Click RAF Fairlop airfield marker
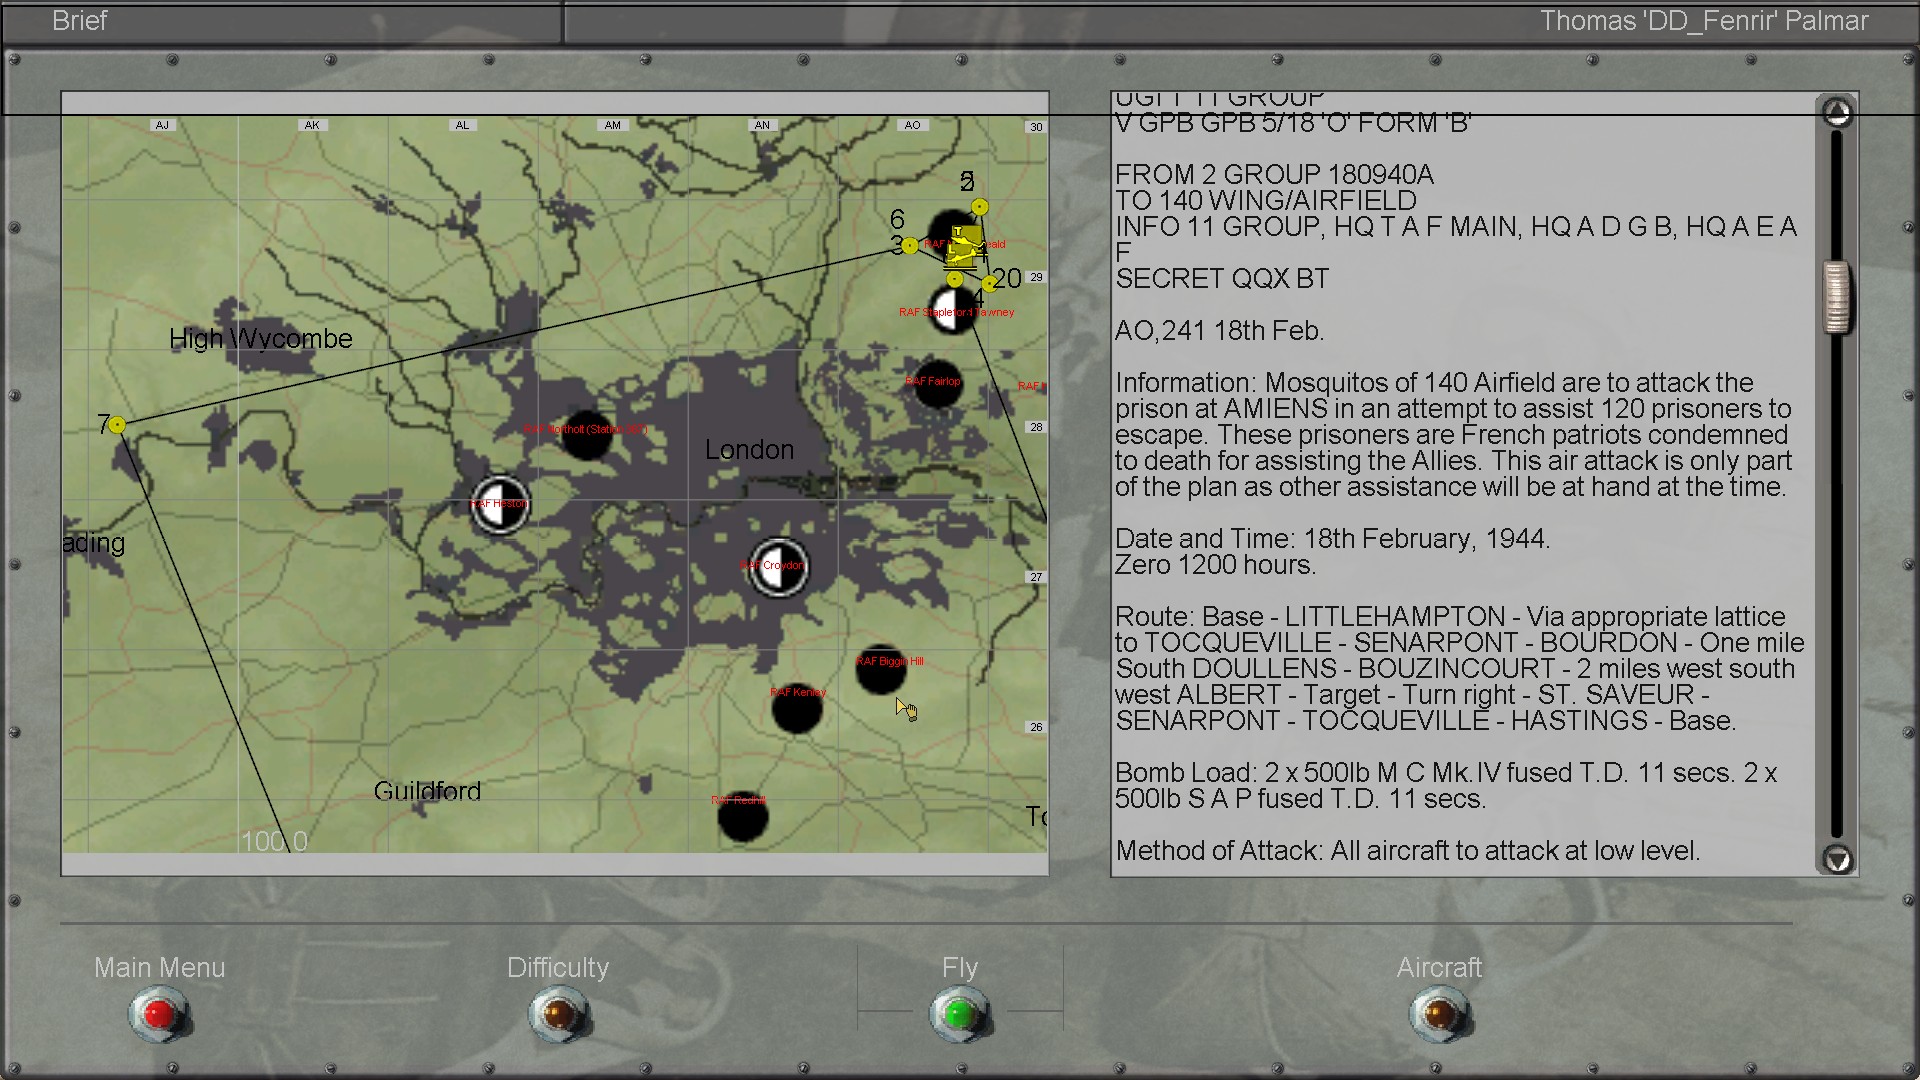The width and height of the screenshot is (1920, 1080). coord(938,384)
